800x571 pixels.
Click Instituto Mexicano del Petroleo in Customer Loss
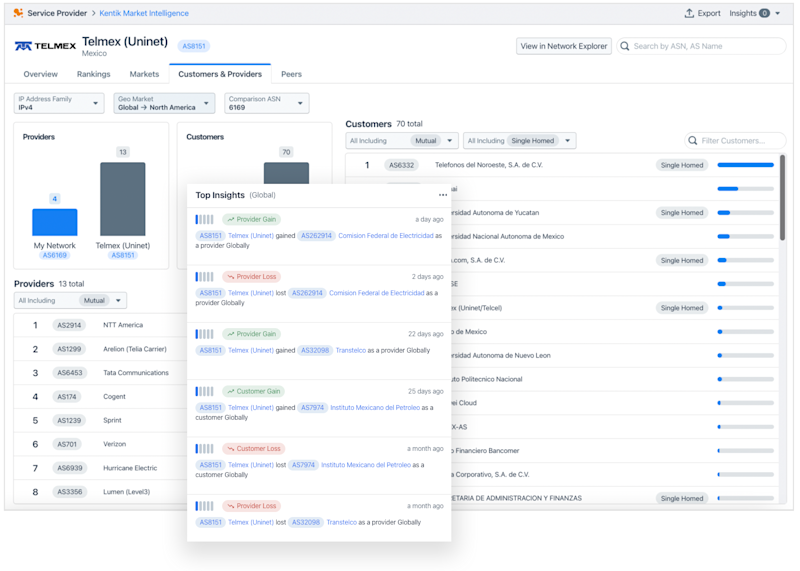366,465
